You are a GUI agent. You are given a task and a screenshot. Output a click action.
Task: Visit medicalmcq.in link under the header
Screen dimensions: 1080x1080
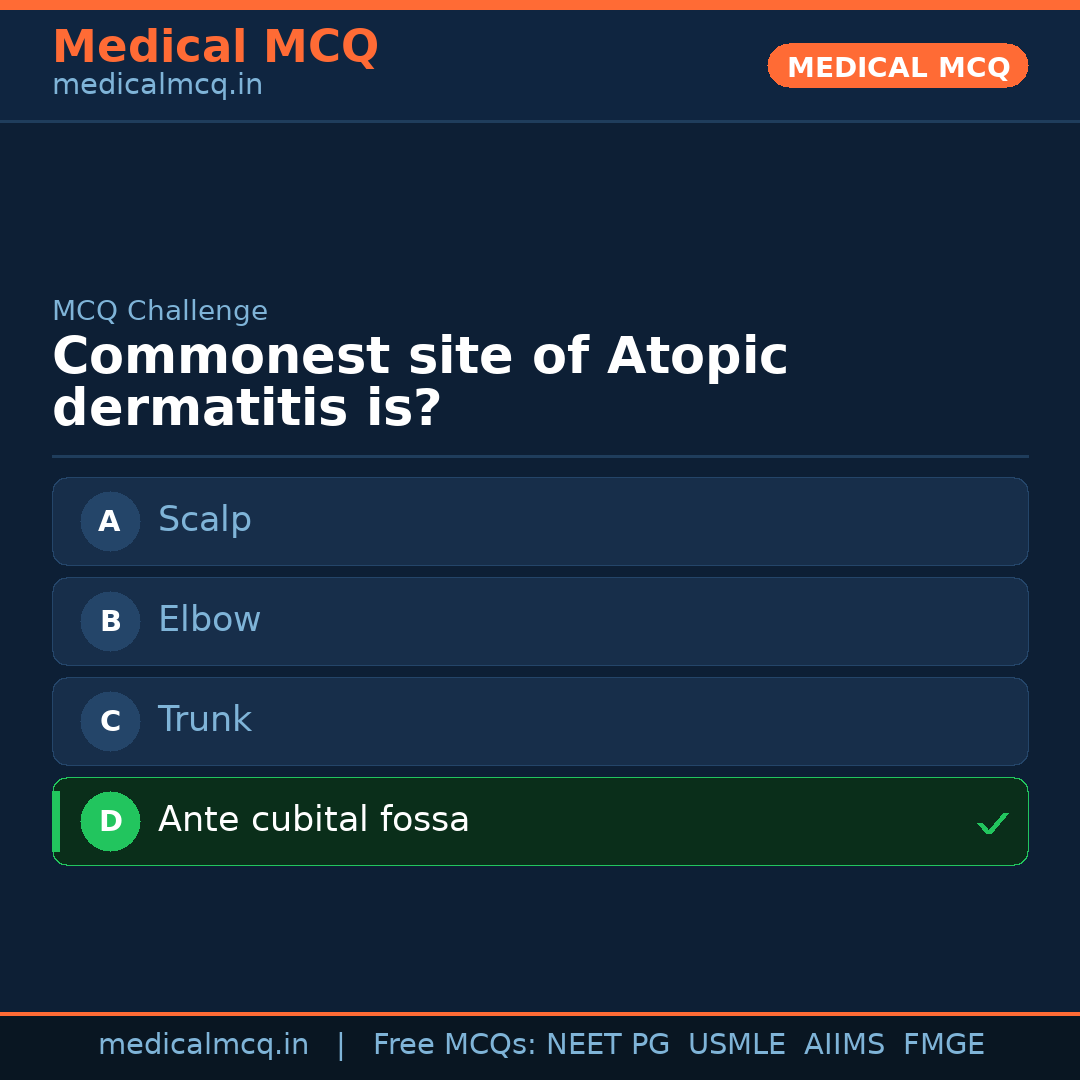[157, 86]
